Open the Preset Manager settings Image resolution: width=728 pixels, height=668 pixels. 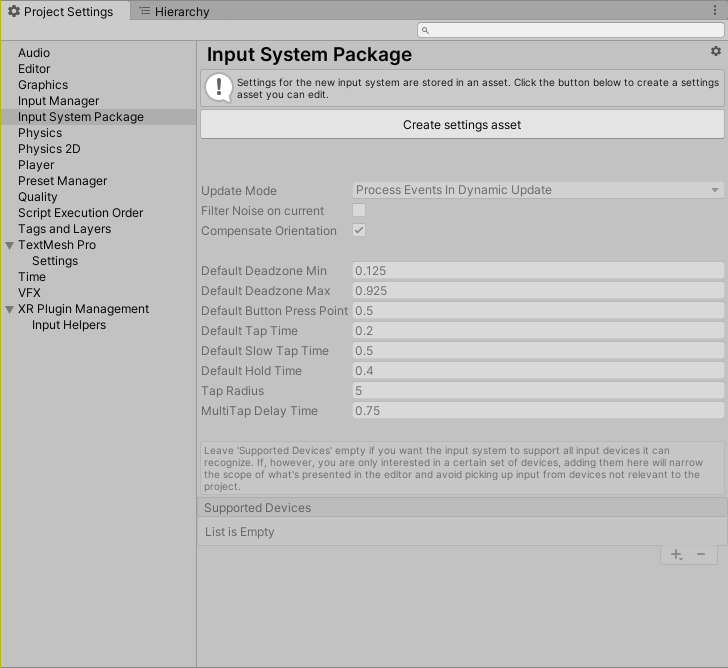62,181
